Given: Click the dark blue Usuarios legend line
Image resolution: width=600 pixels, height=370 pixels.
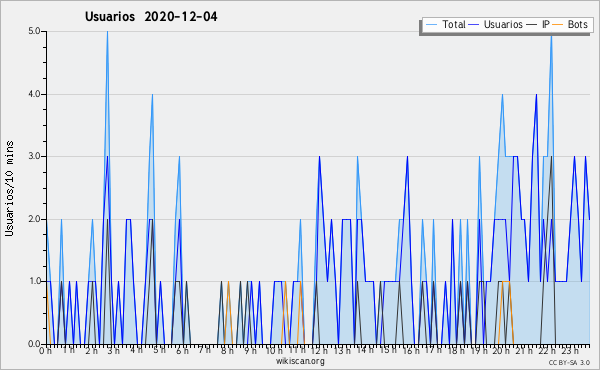Looking at the screenshot, I should [x=474, y=25].
